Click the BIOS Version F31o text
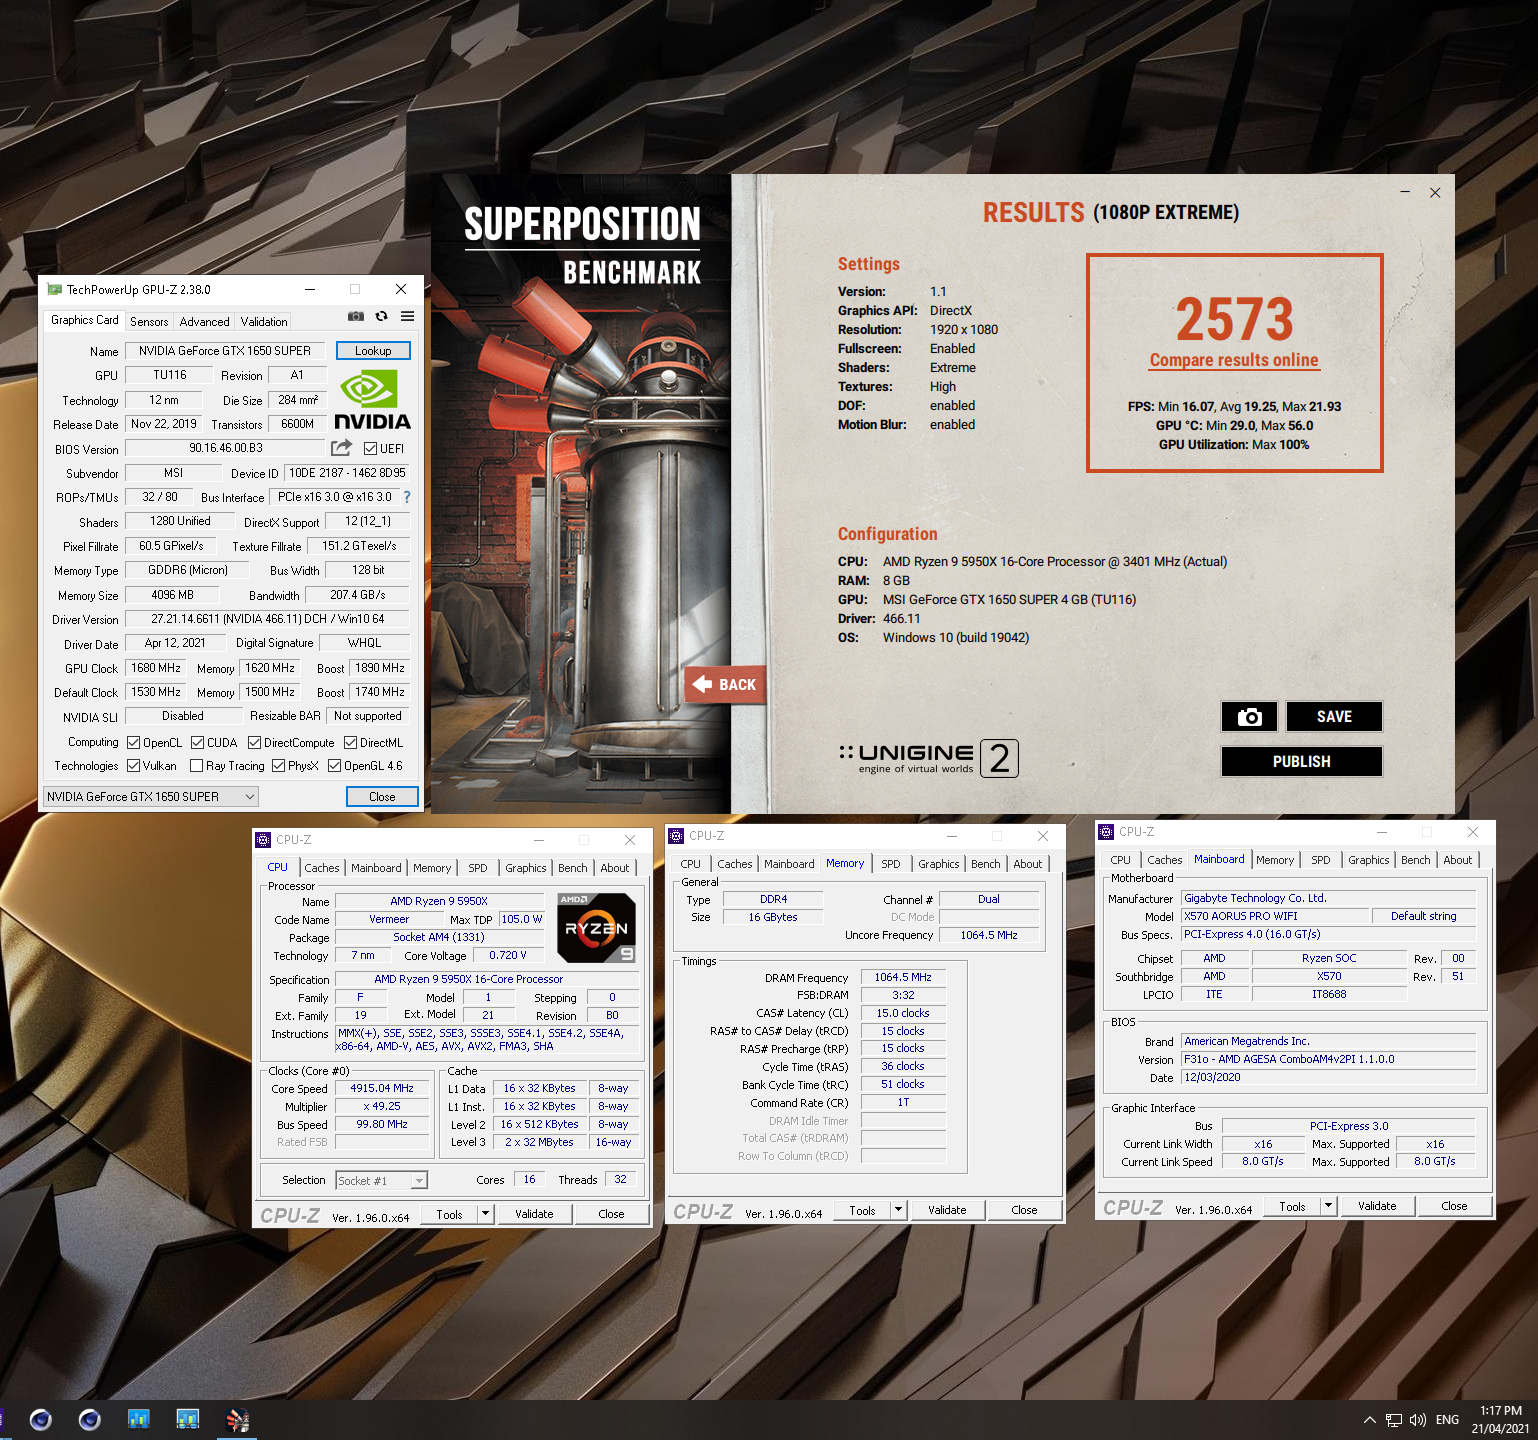The image size is (1538, 1440). coord(1328,1059)
